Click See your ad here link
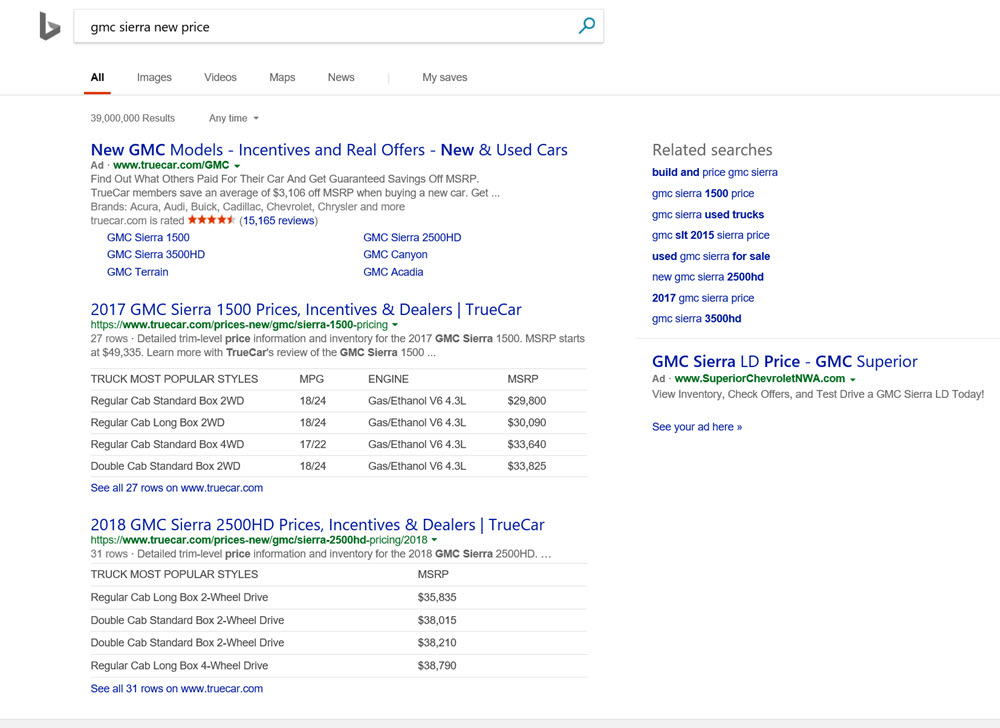This screenshot has width=1000, height=728. [696, 426]
